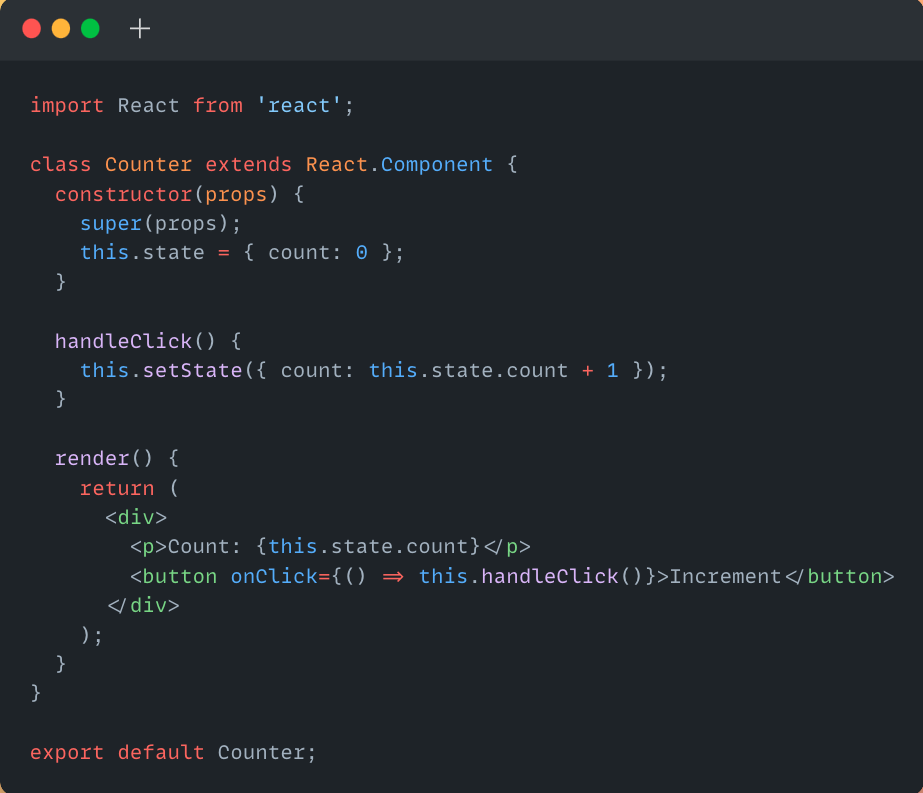Click the setState method call
Viewport: 923px width, 793px height.
192,370
